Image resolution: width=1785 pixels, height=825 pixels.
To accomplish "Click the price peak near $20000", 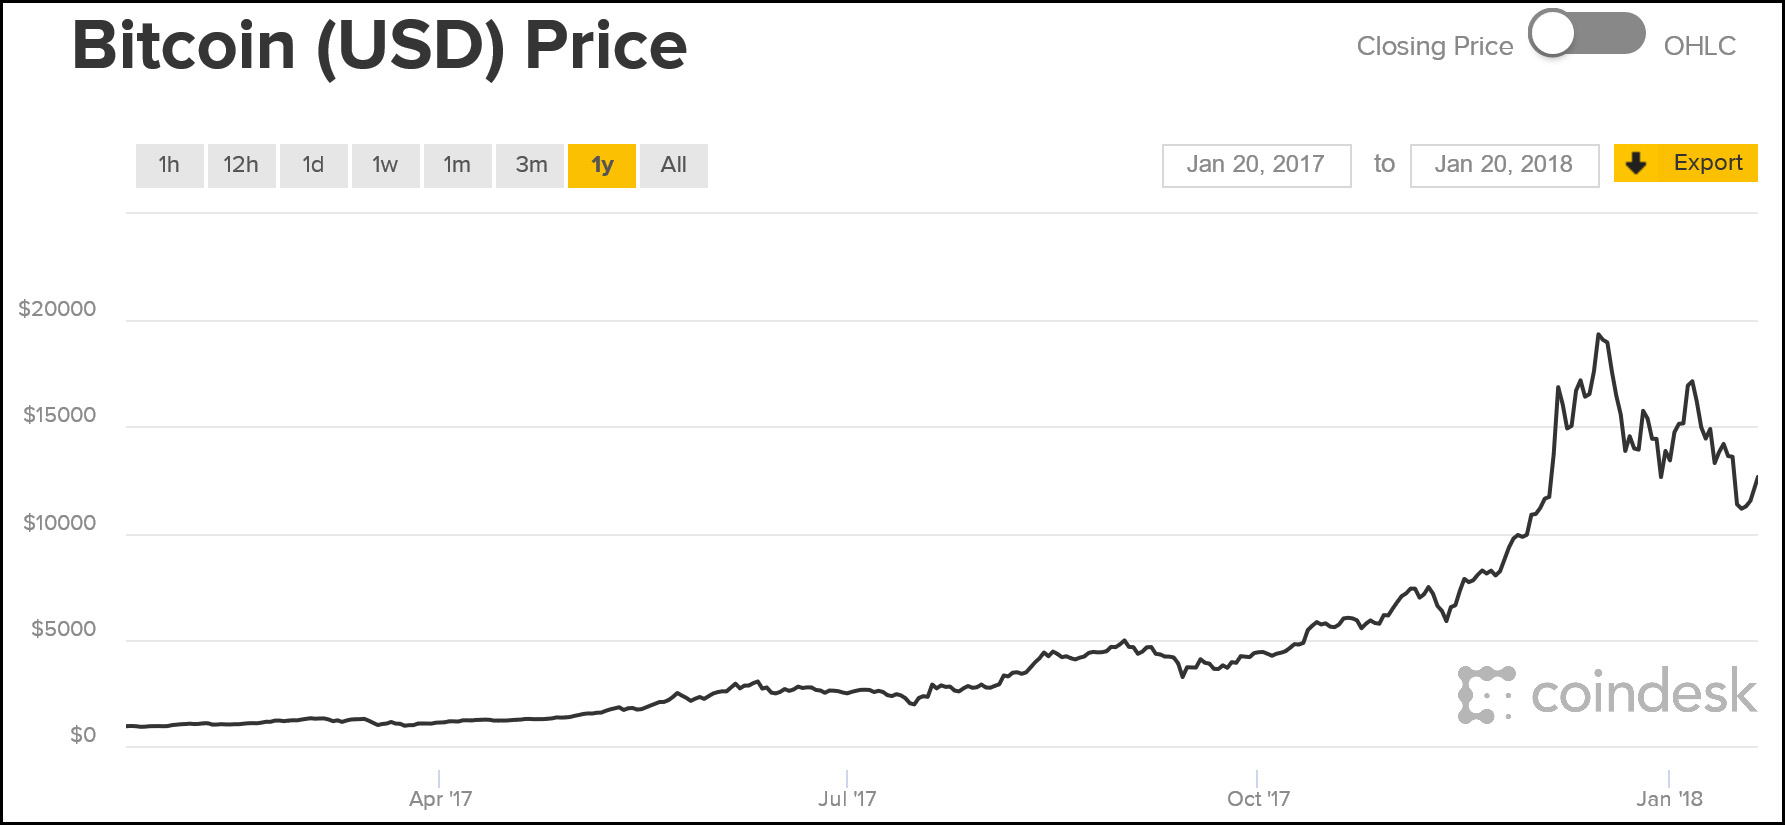I will (x=1599, y=335).
